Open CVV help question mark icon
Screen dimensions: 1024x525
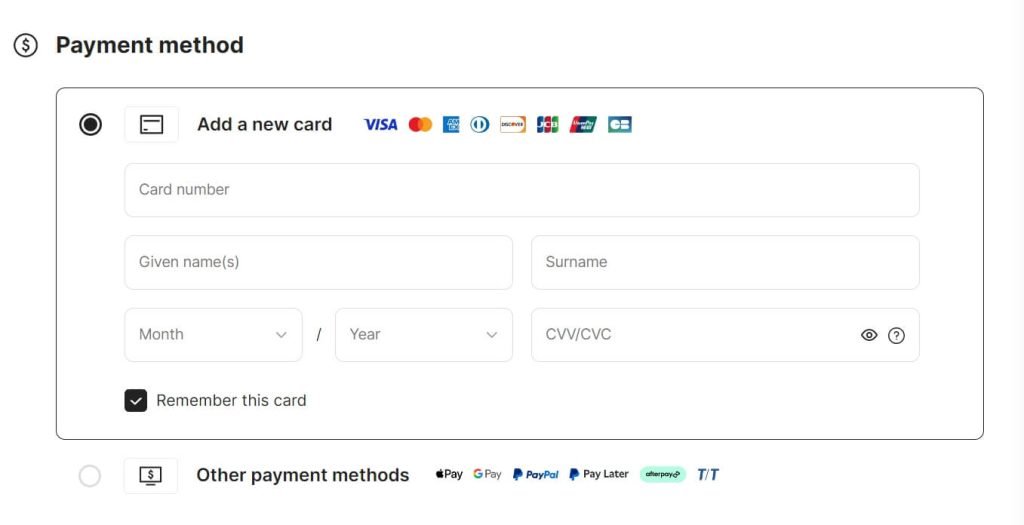pyautogui.click(x=896, y=336)
